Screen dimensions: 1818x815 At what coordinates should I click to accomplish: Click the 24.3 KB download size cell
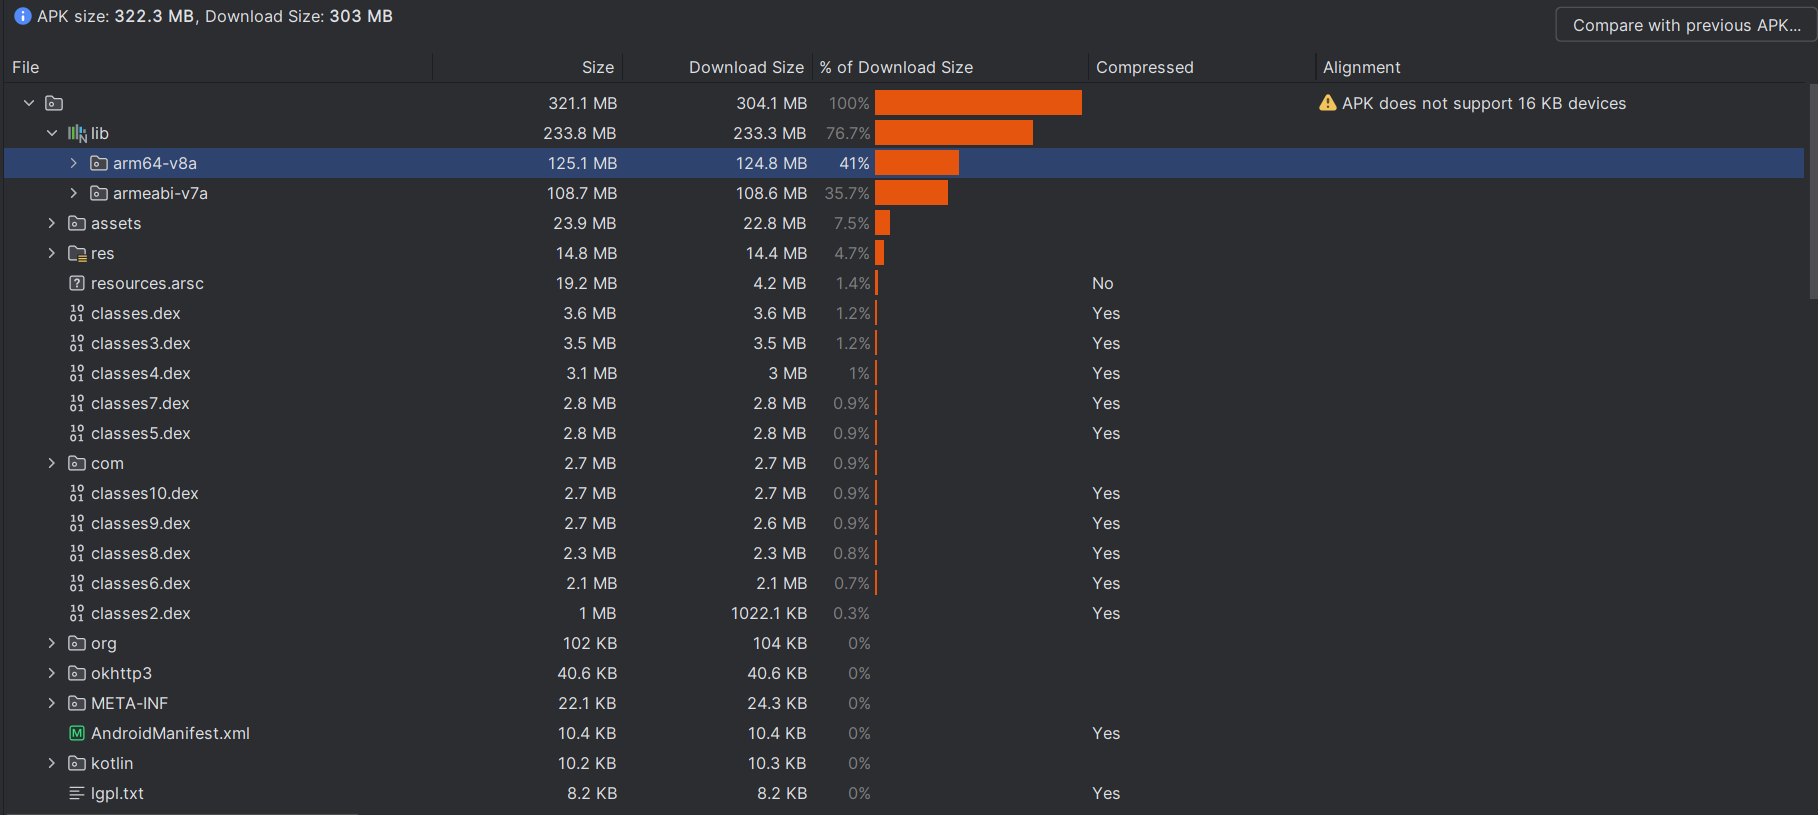click(777, 703)
